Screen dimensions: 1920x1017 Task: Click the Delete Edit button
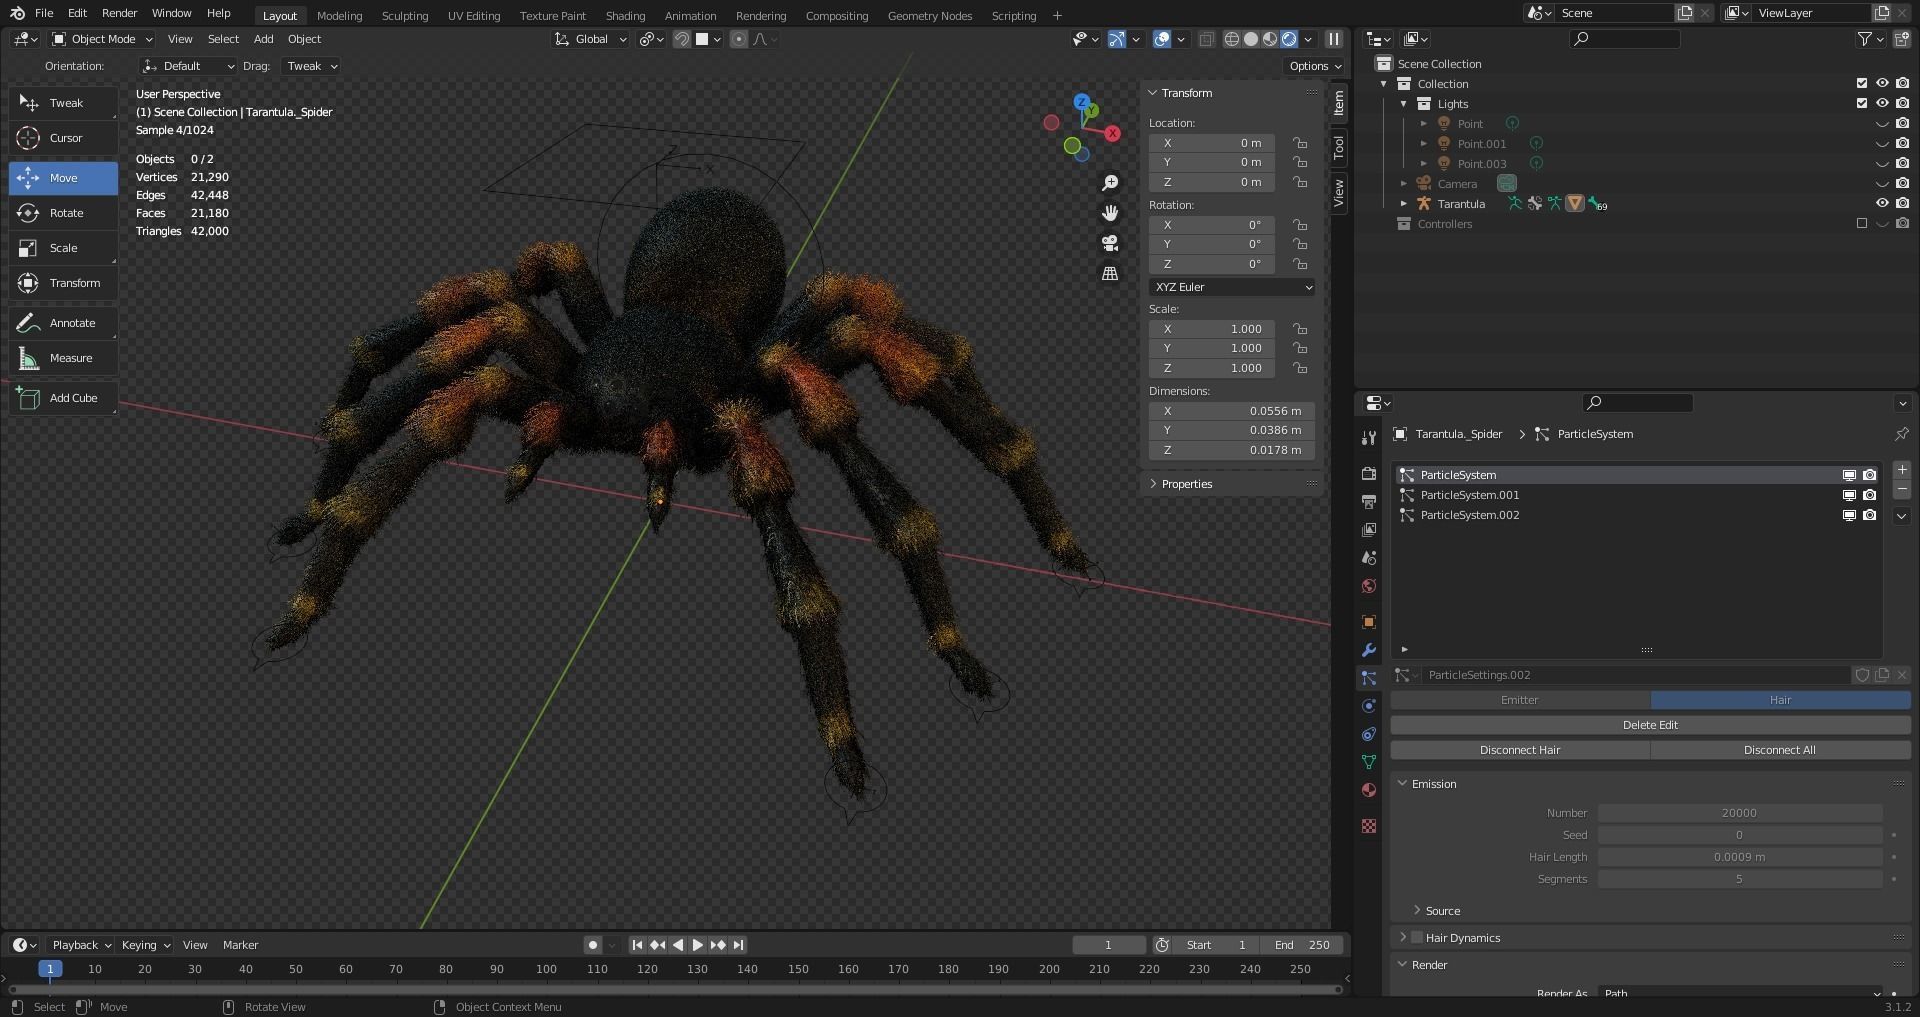tap(1650, 725)
